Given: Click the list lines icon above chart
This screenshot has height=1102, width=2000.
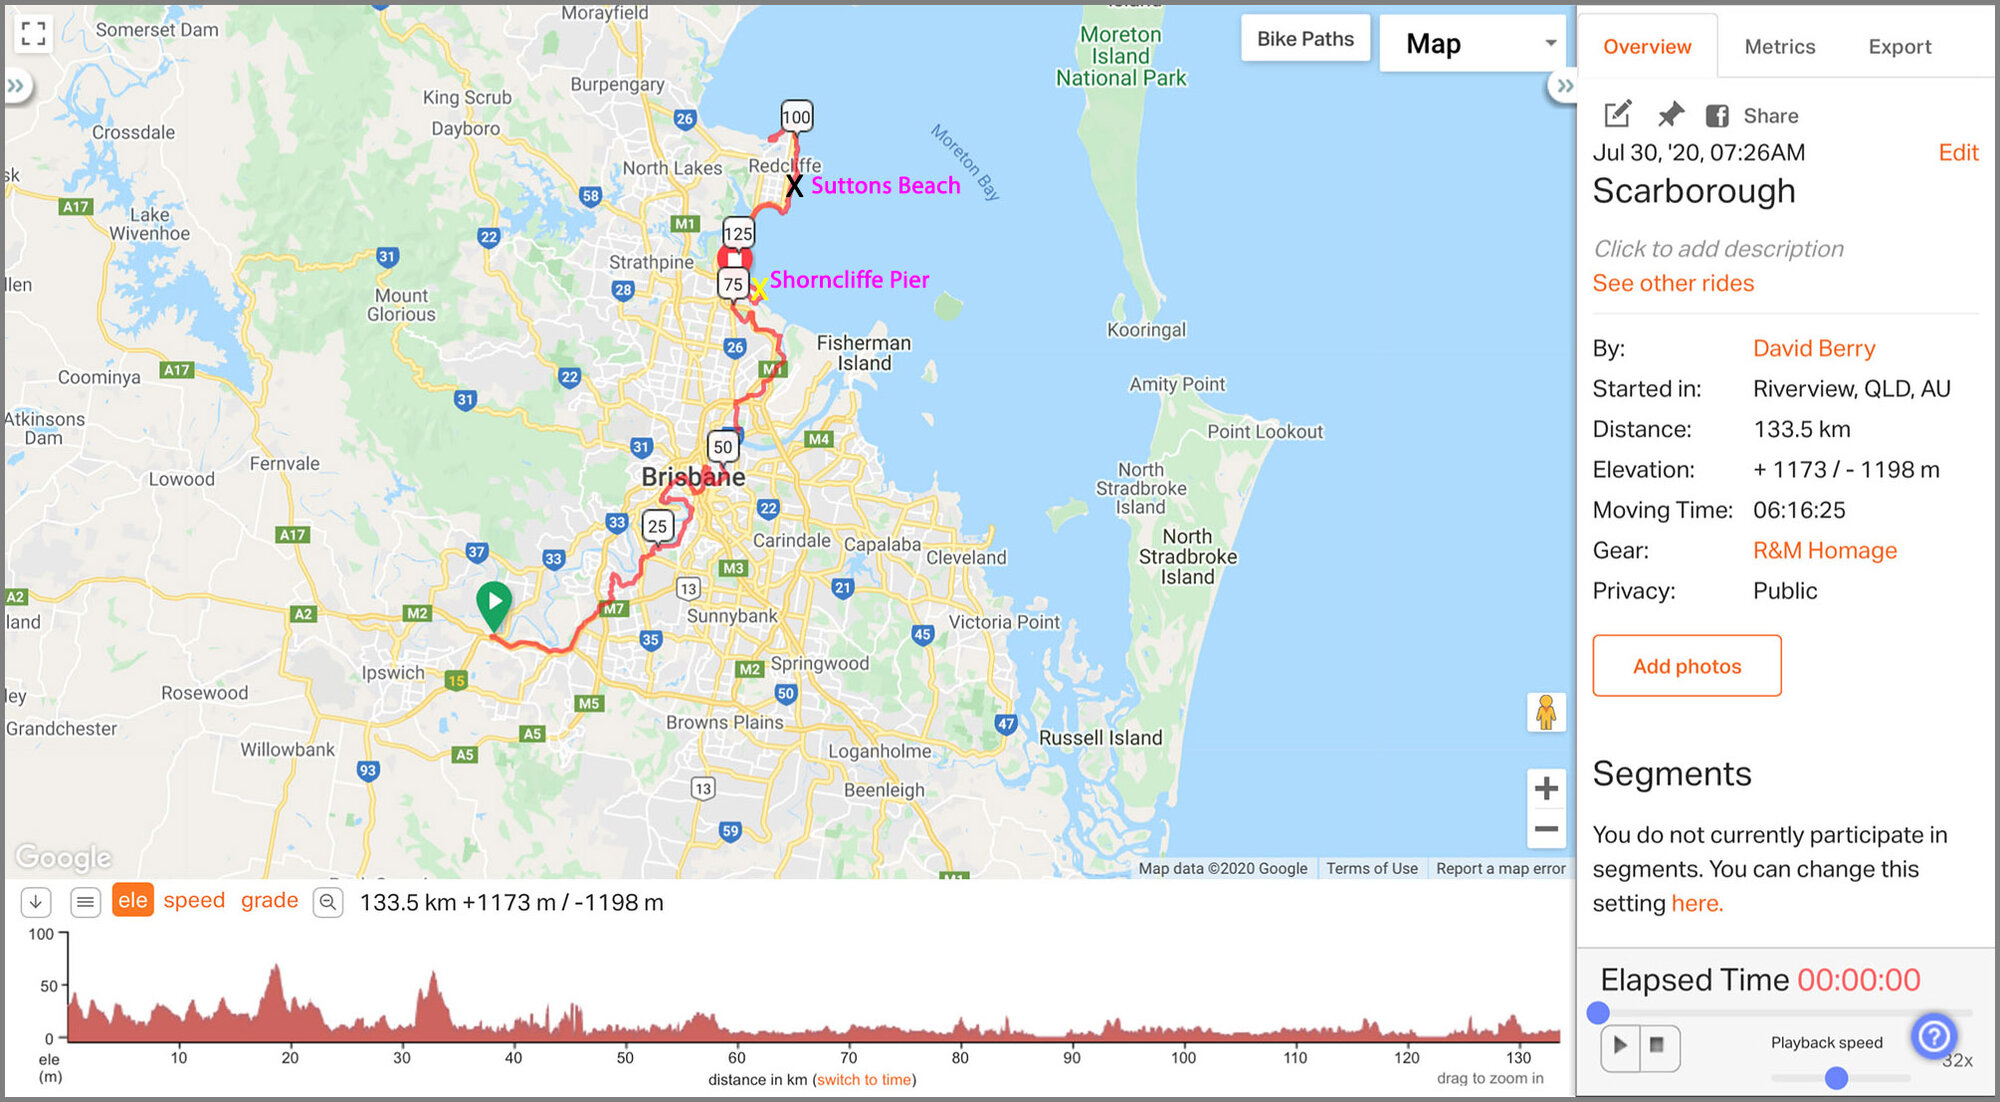Looking at the screenshot, I should click(x=86, y=902).
